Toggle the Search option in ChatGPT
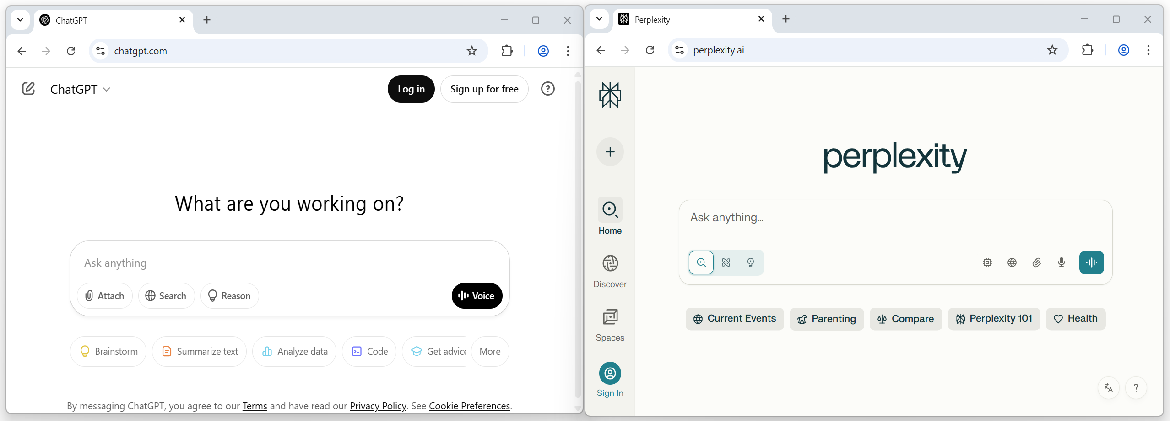This screenshot has width=1170, height=421. point(166,296)
